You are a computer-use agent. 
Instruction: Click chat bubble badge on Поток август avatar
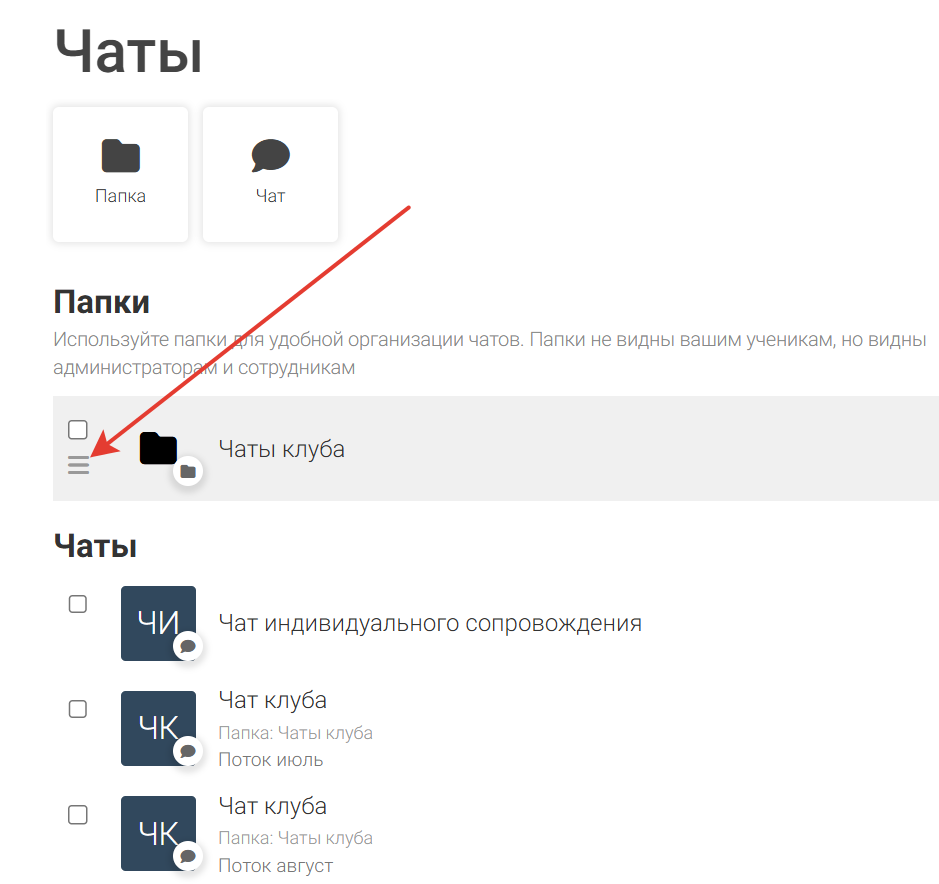point(188,856)
